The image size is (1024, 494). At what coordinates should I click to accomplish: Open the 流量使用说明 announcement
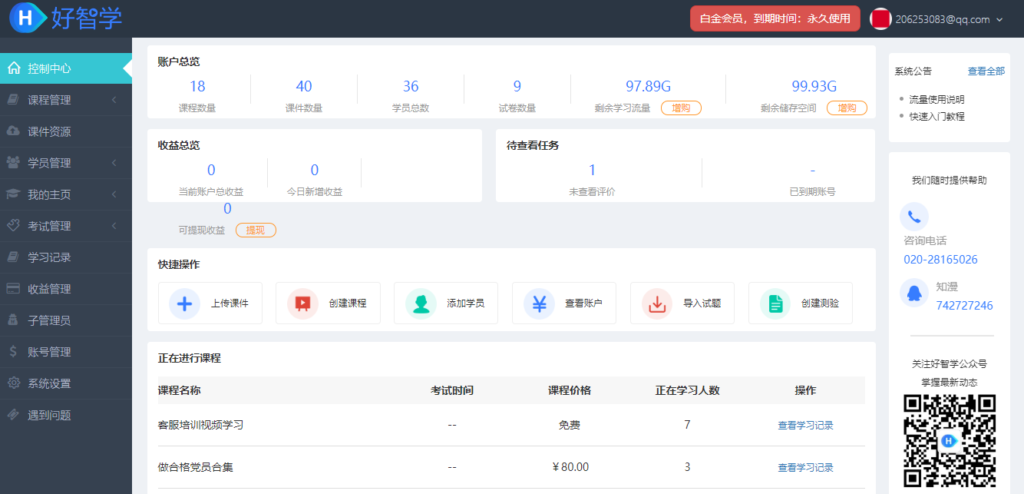(x=936, y=99)
